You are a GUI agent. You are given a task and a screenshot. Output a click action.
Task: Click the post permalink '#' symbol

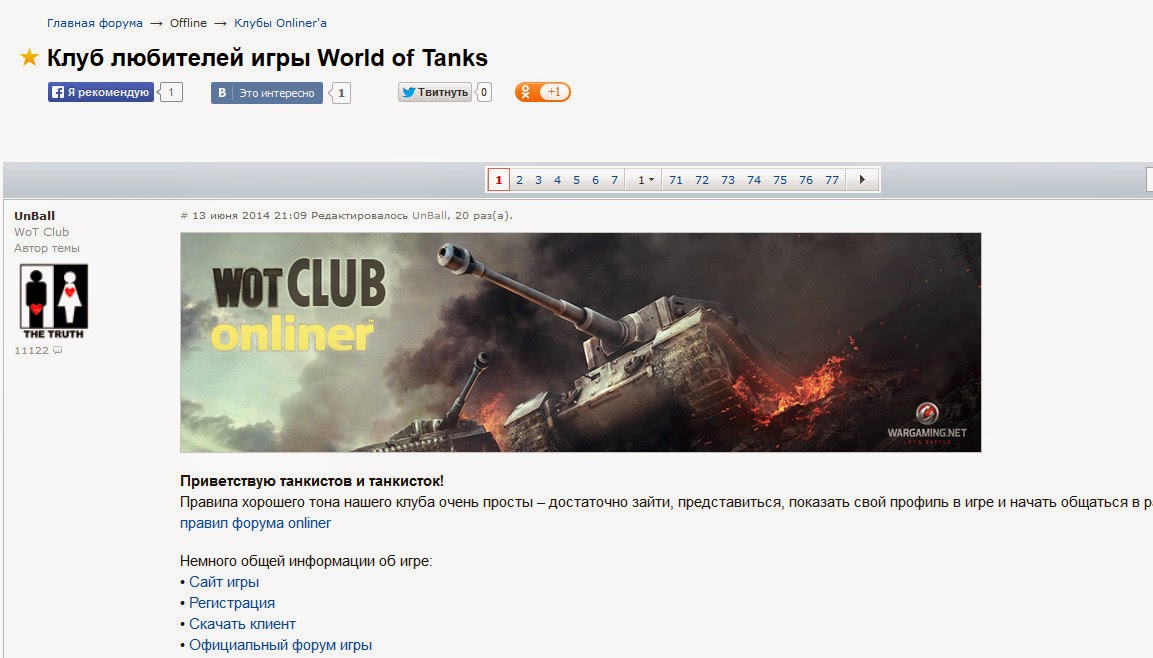[184, 215]
